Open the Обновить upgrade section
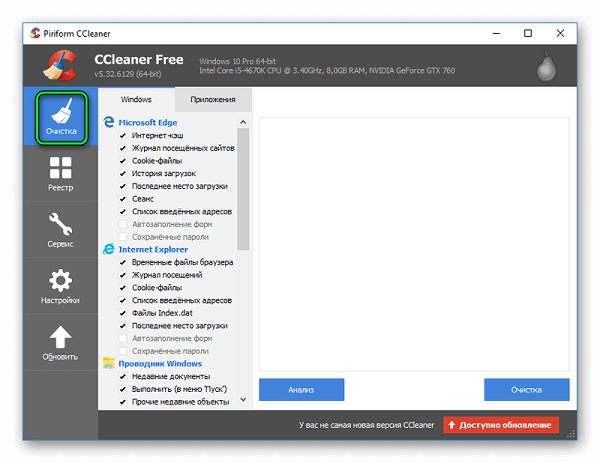This screenshot has width=600, height=463. tap(60, 343)
